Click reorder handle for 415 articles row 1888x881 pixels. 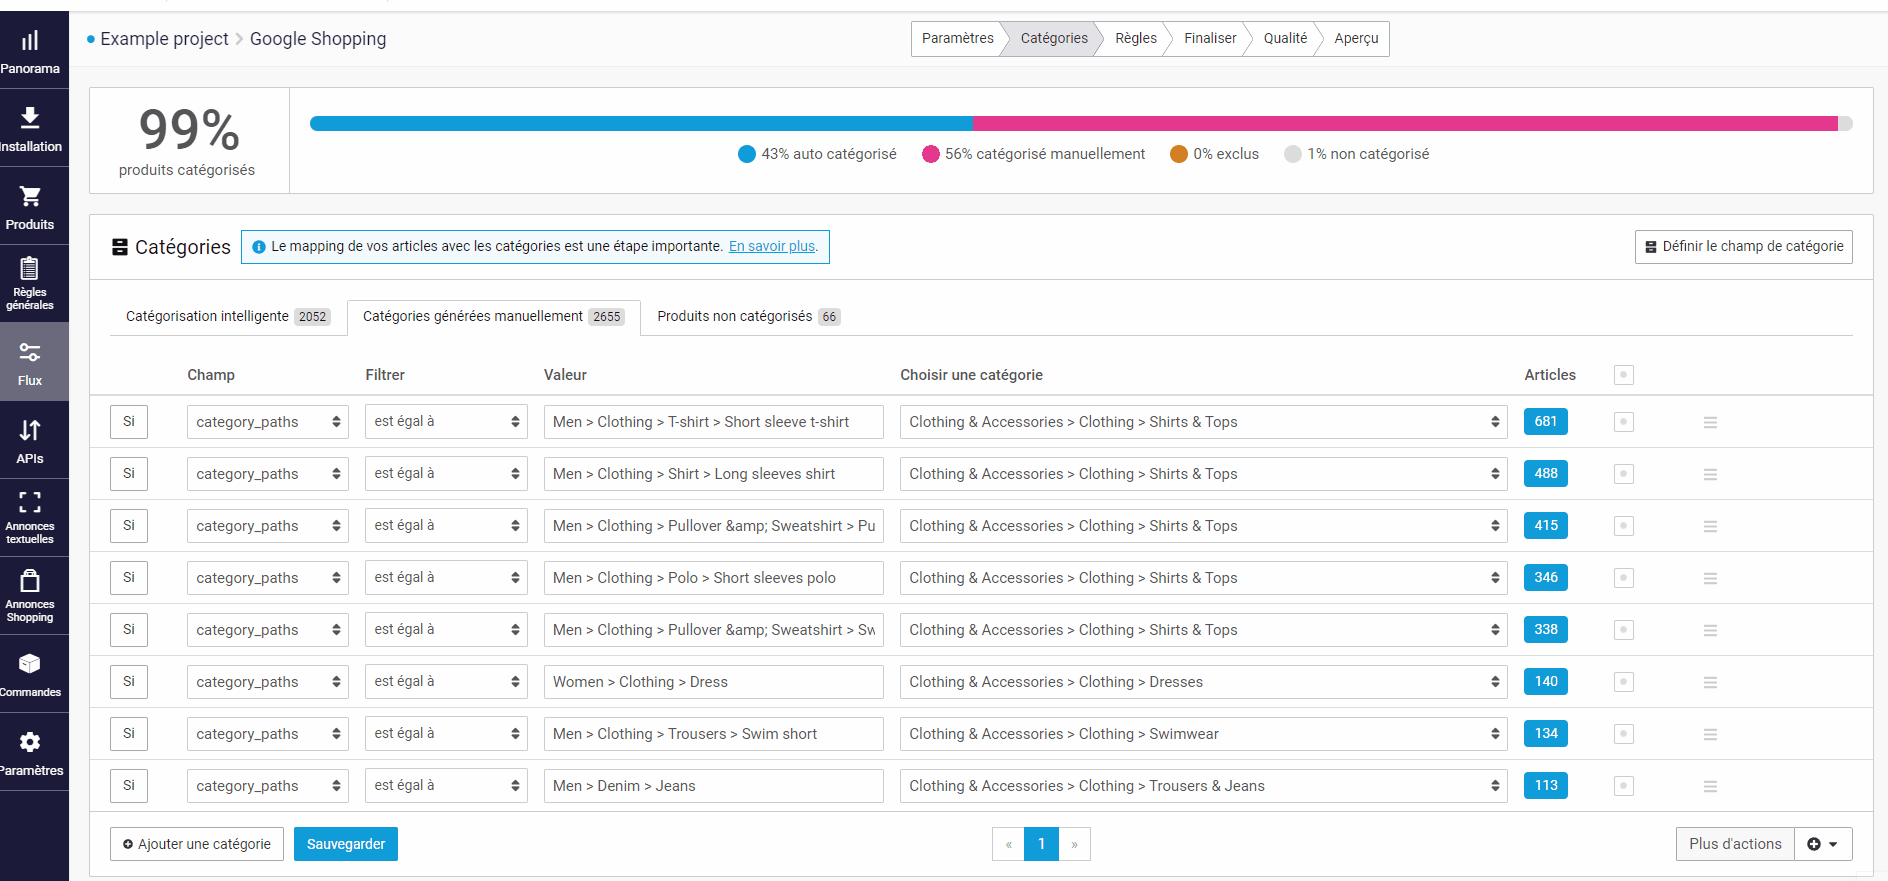(1710, 526)
